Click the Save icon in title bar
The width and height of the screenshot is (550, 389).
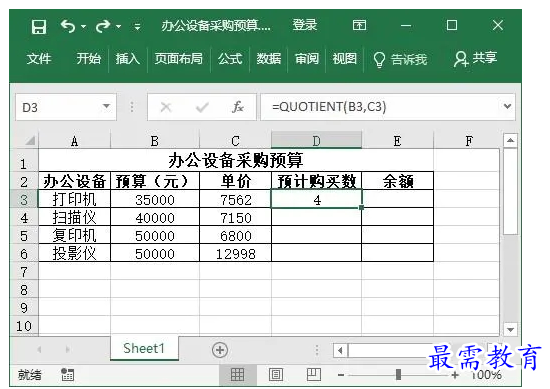(39, 26)
